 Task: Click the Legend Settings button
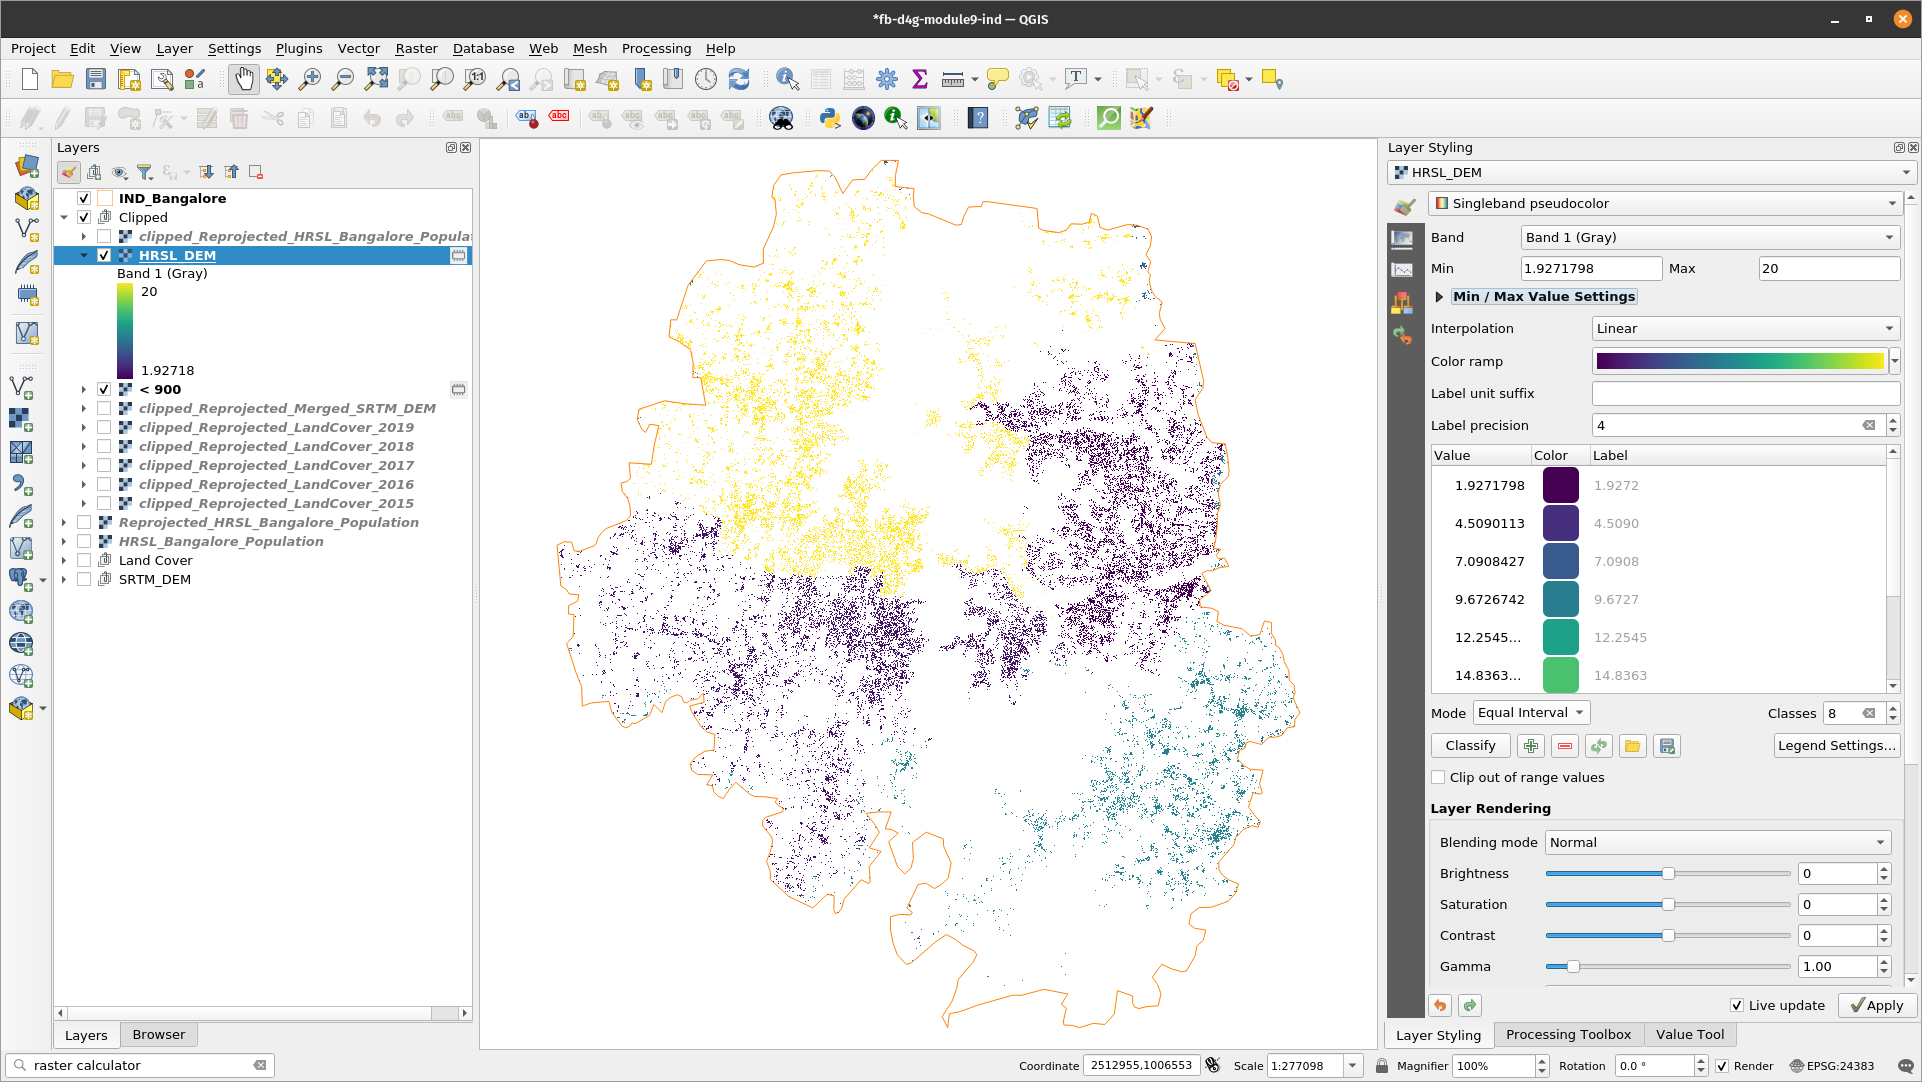pyautogui.click(x=1838, y=746)
